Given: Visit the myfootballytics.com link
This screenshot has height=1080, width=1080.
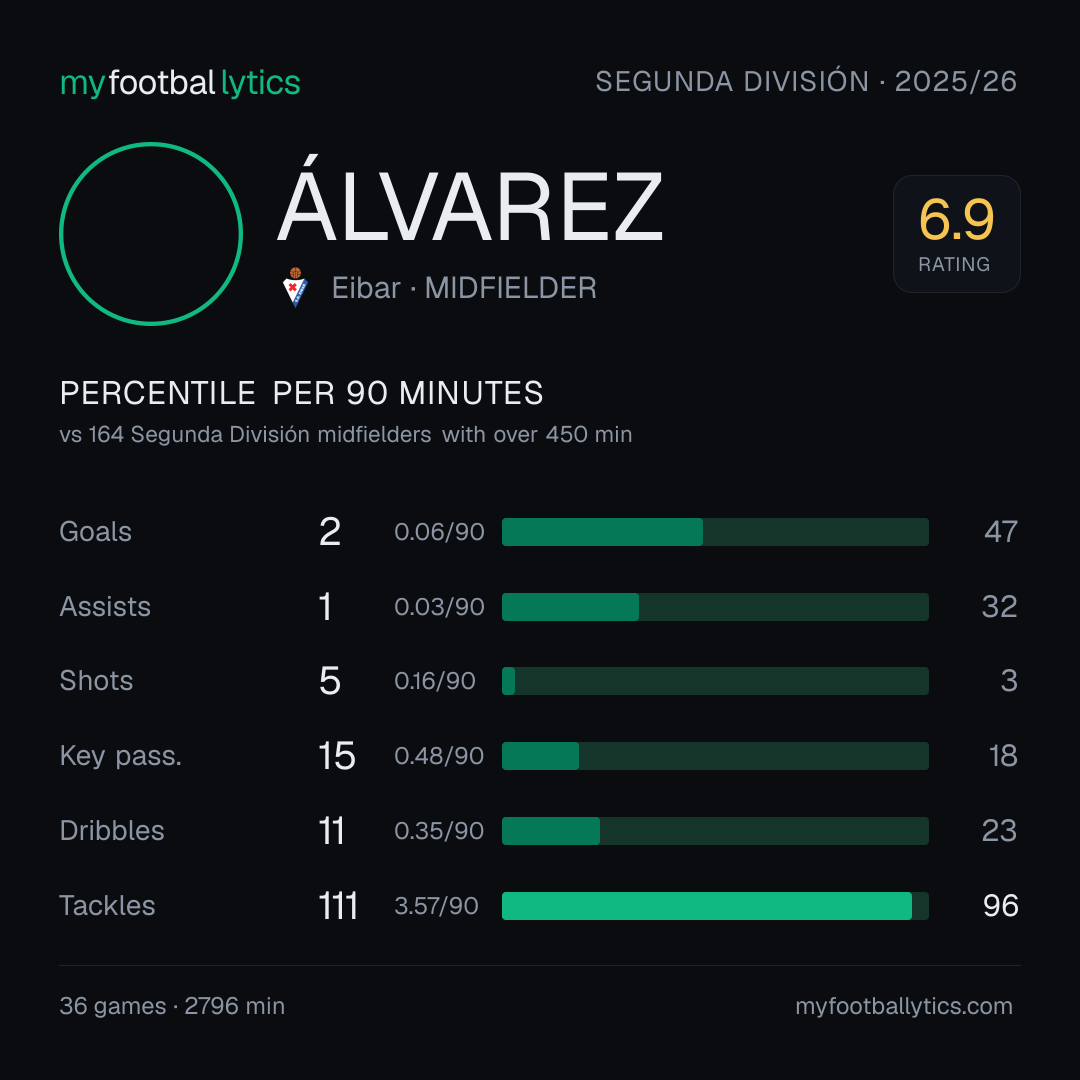Looking at the screenshot, I should click(x=904, y=1006).
